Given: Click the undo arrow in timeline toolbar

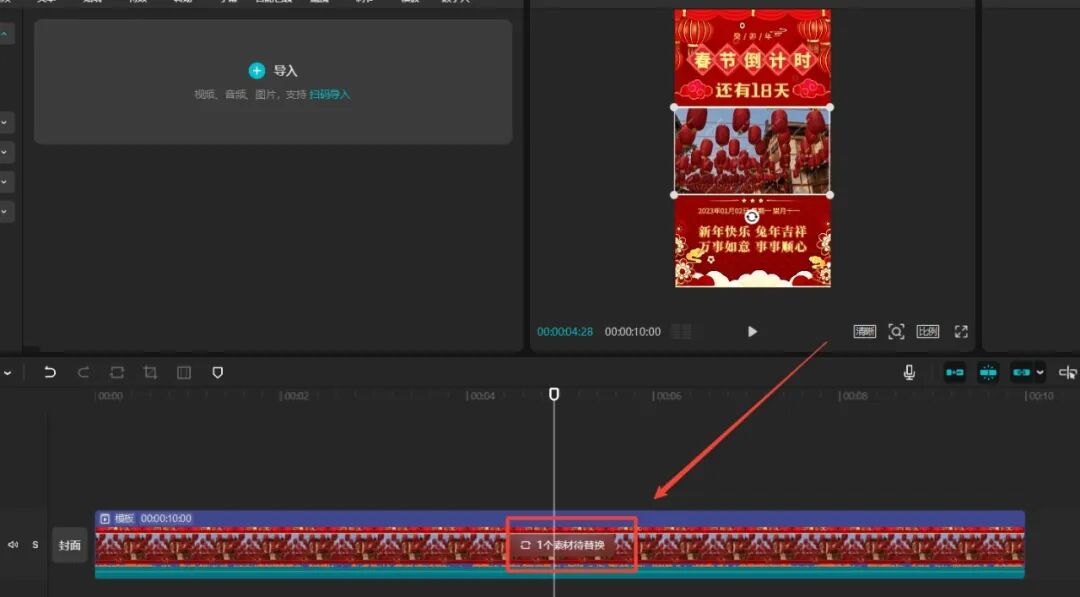Looking at the screenshot, I should tap(50, 372).
